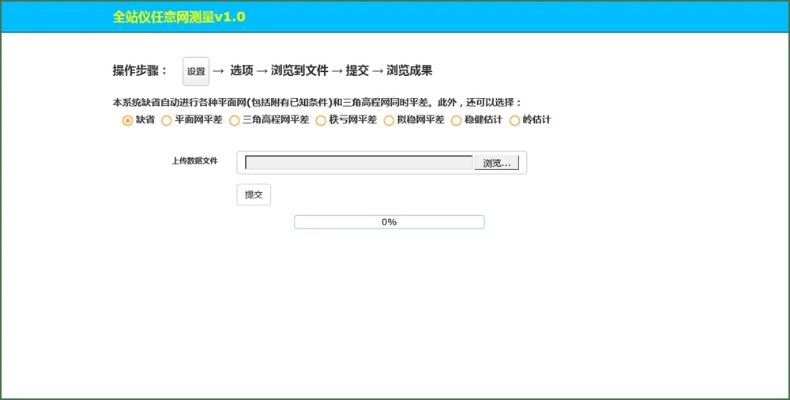Click the 0% upload progress bar

pyautogui.click(x=389, y=222)
